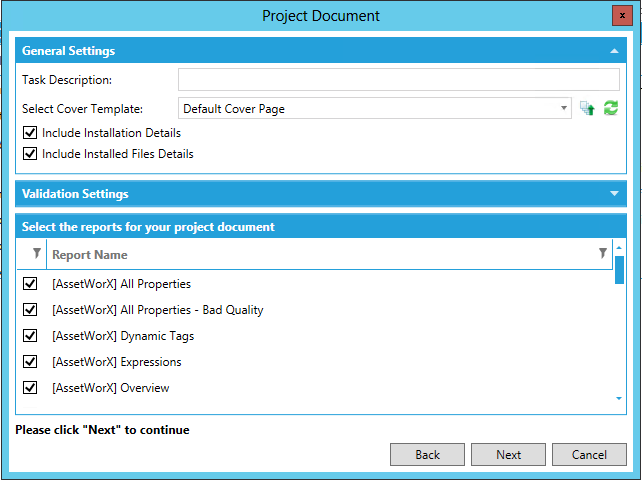Expand the Validation Settings section
642x480 pixels.
coord(613,194)
